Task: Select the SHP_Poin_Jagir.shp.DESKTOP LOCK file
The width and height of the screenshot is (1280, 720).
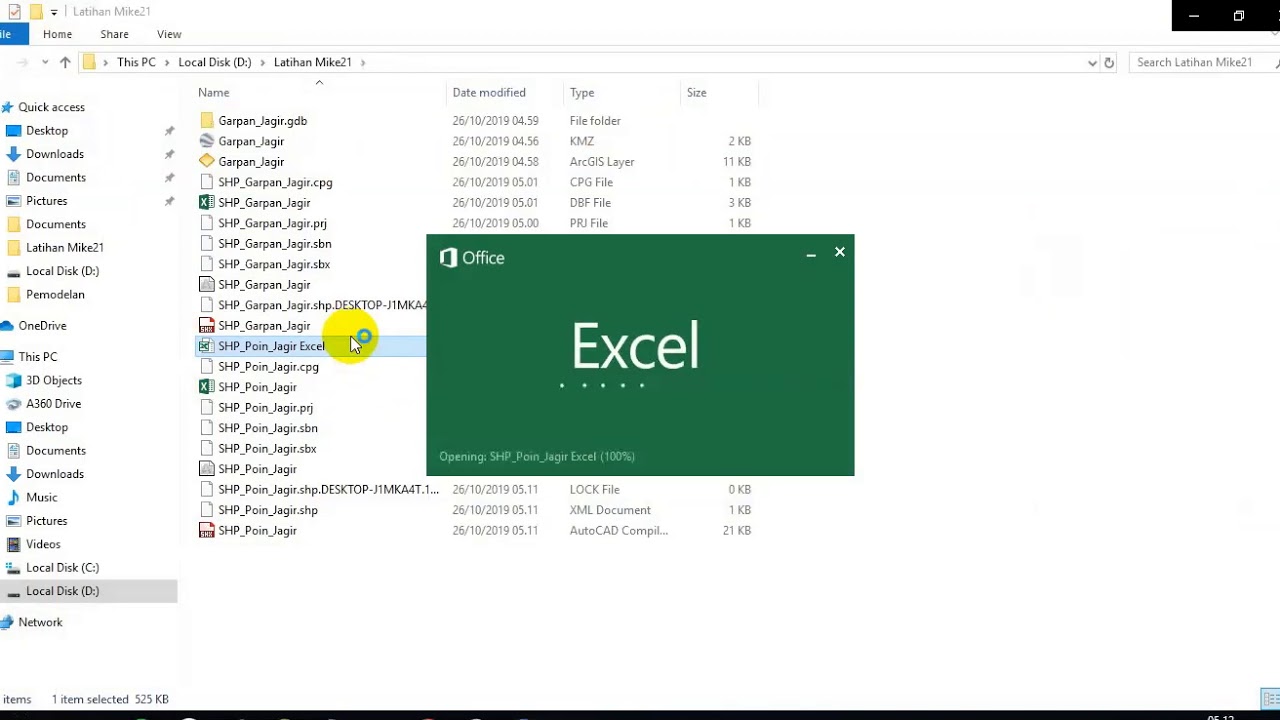Action: (x=328, y=489)
